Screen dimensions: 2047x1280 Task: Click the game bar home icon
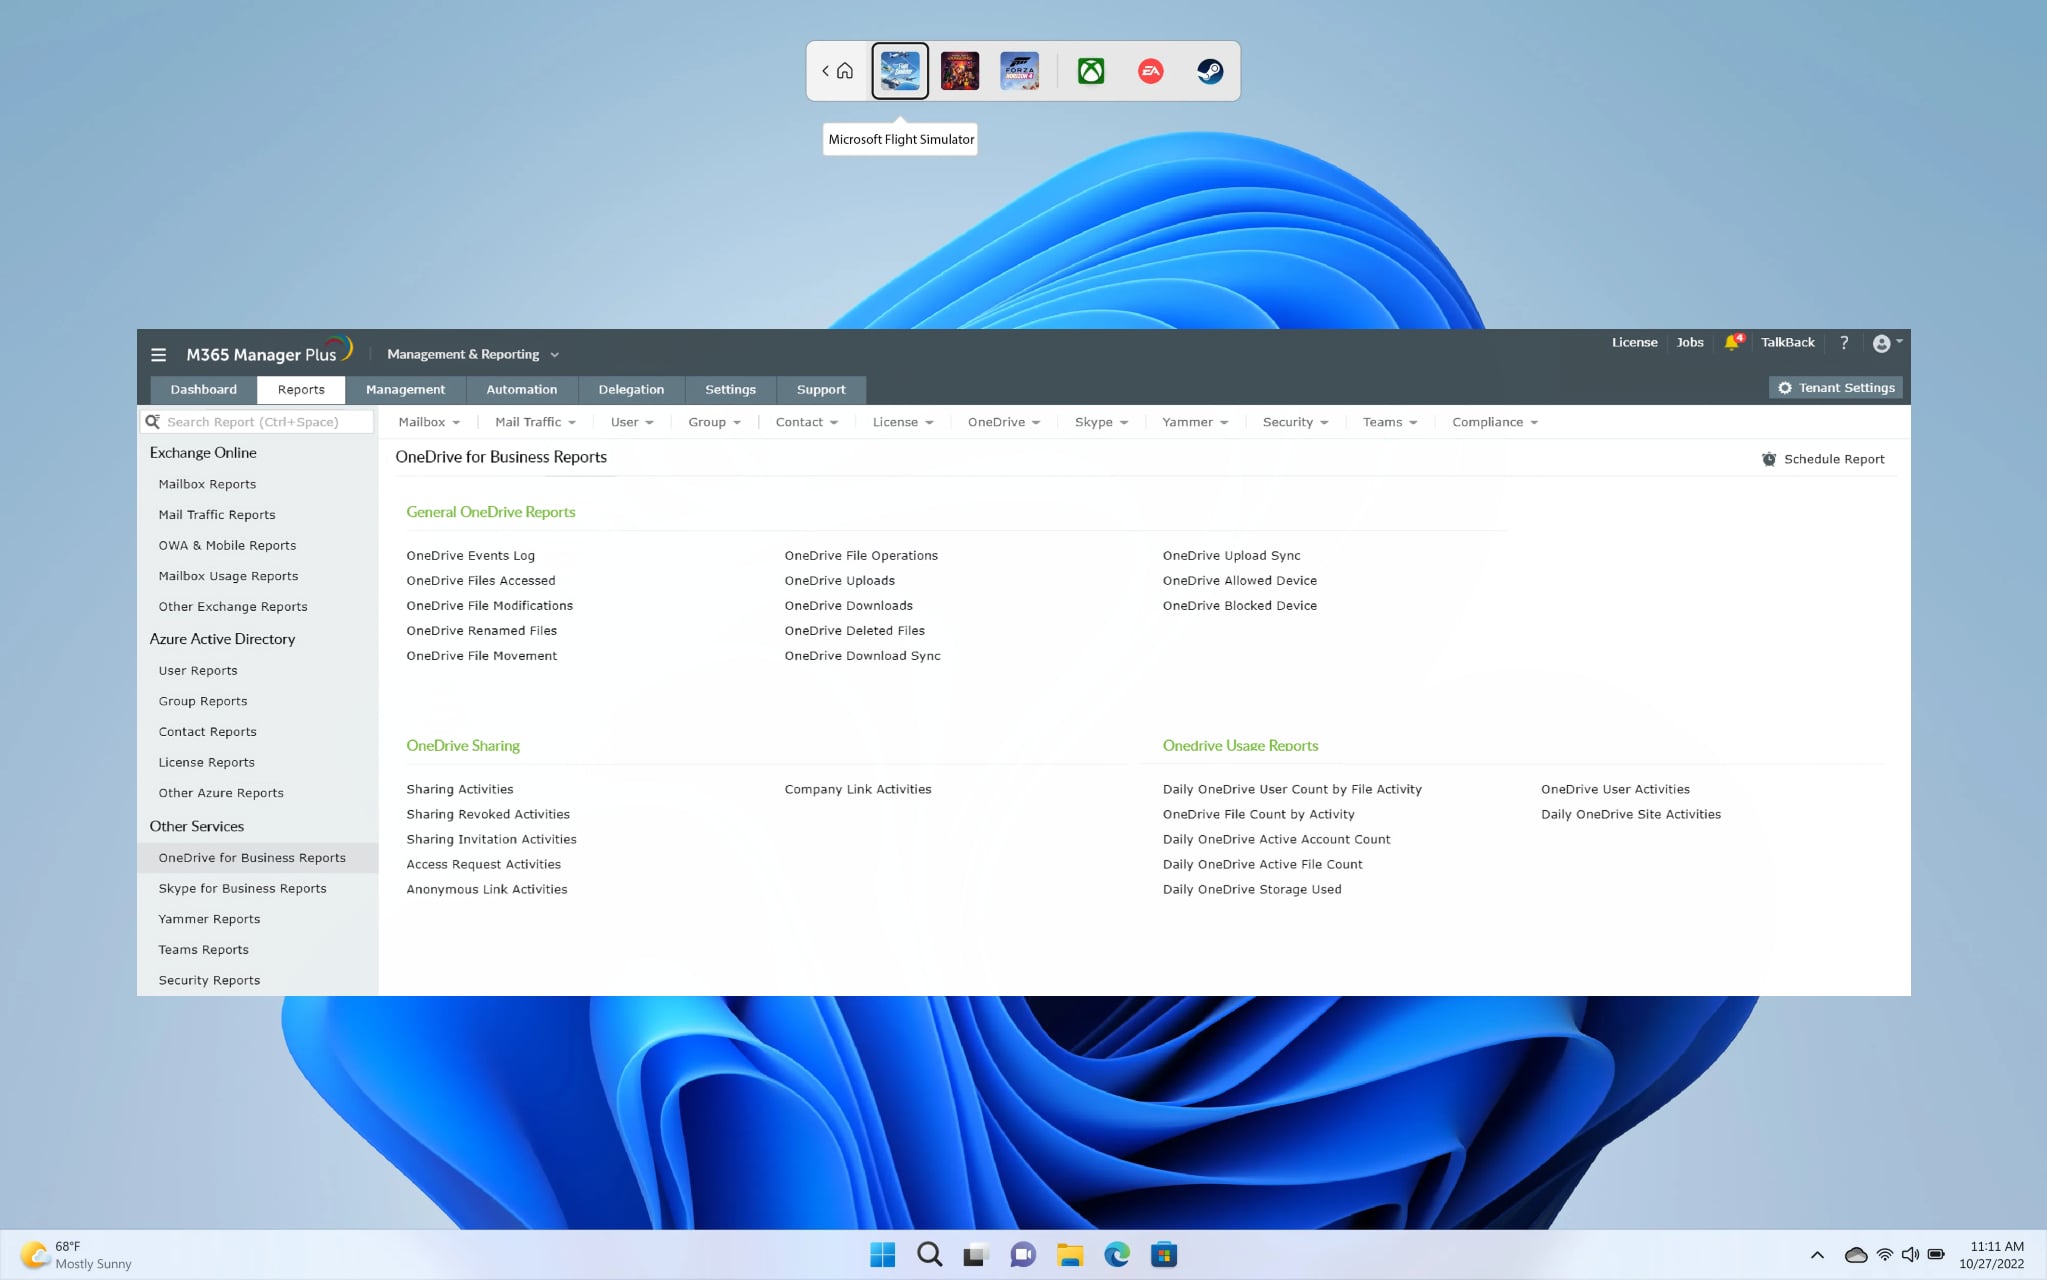pos(845,71)
